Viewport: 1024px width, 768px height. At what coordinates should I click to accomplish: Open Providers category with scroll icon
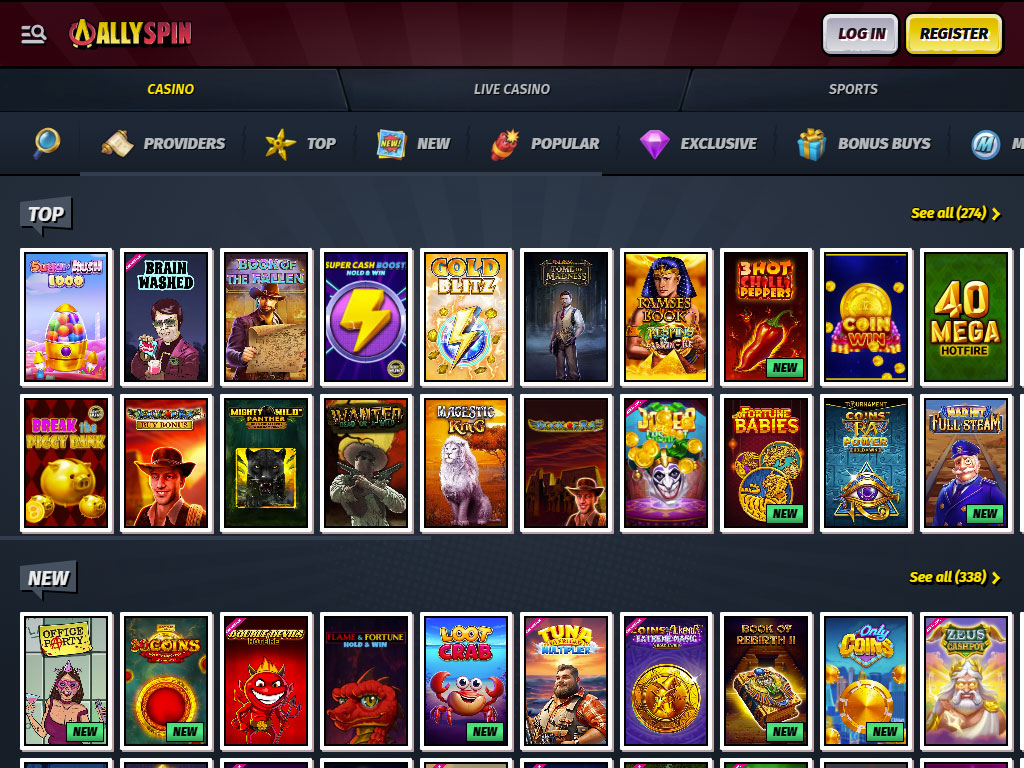tap(163, 144)
